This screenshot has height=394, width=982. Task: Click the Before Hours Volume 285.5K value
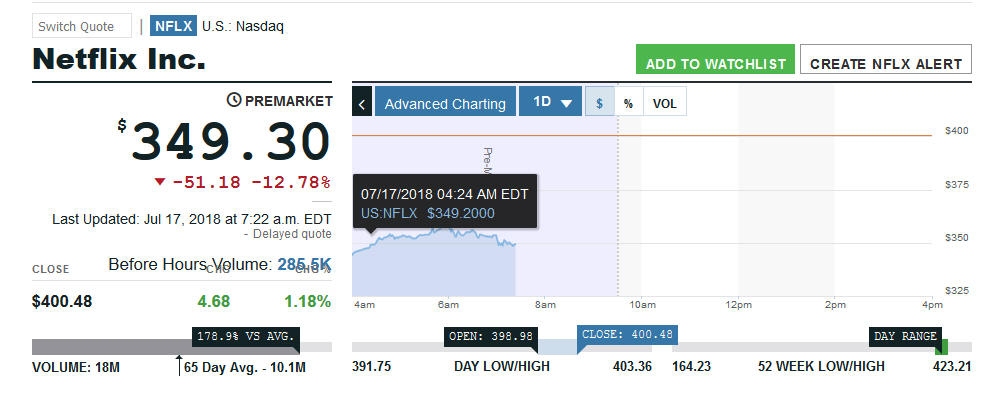pos(304,264)
